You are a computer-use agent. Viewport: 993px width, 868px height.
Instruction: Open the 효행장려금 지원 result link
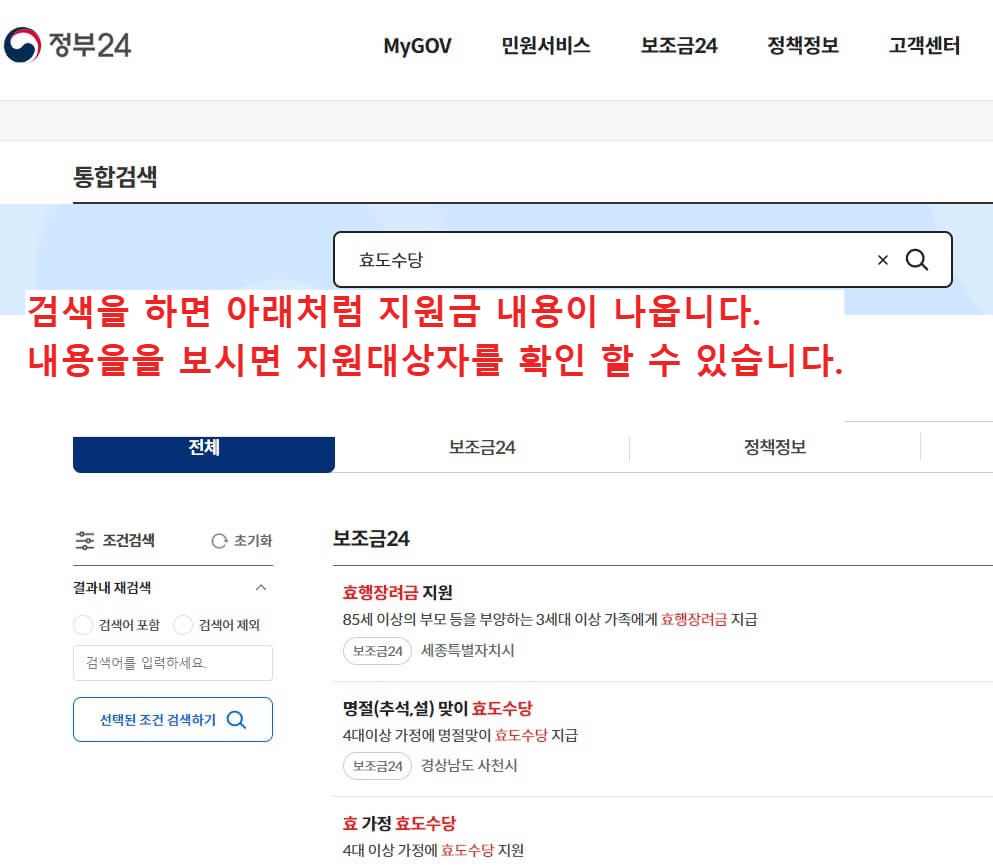[397, 593]
